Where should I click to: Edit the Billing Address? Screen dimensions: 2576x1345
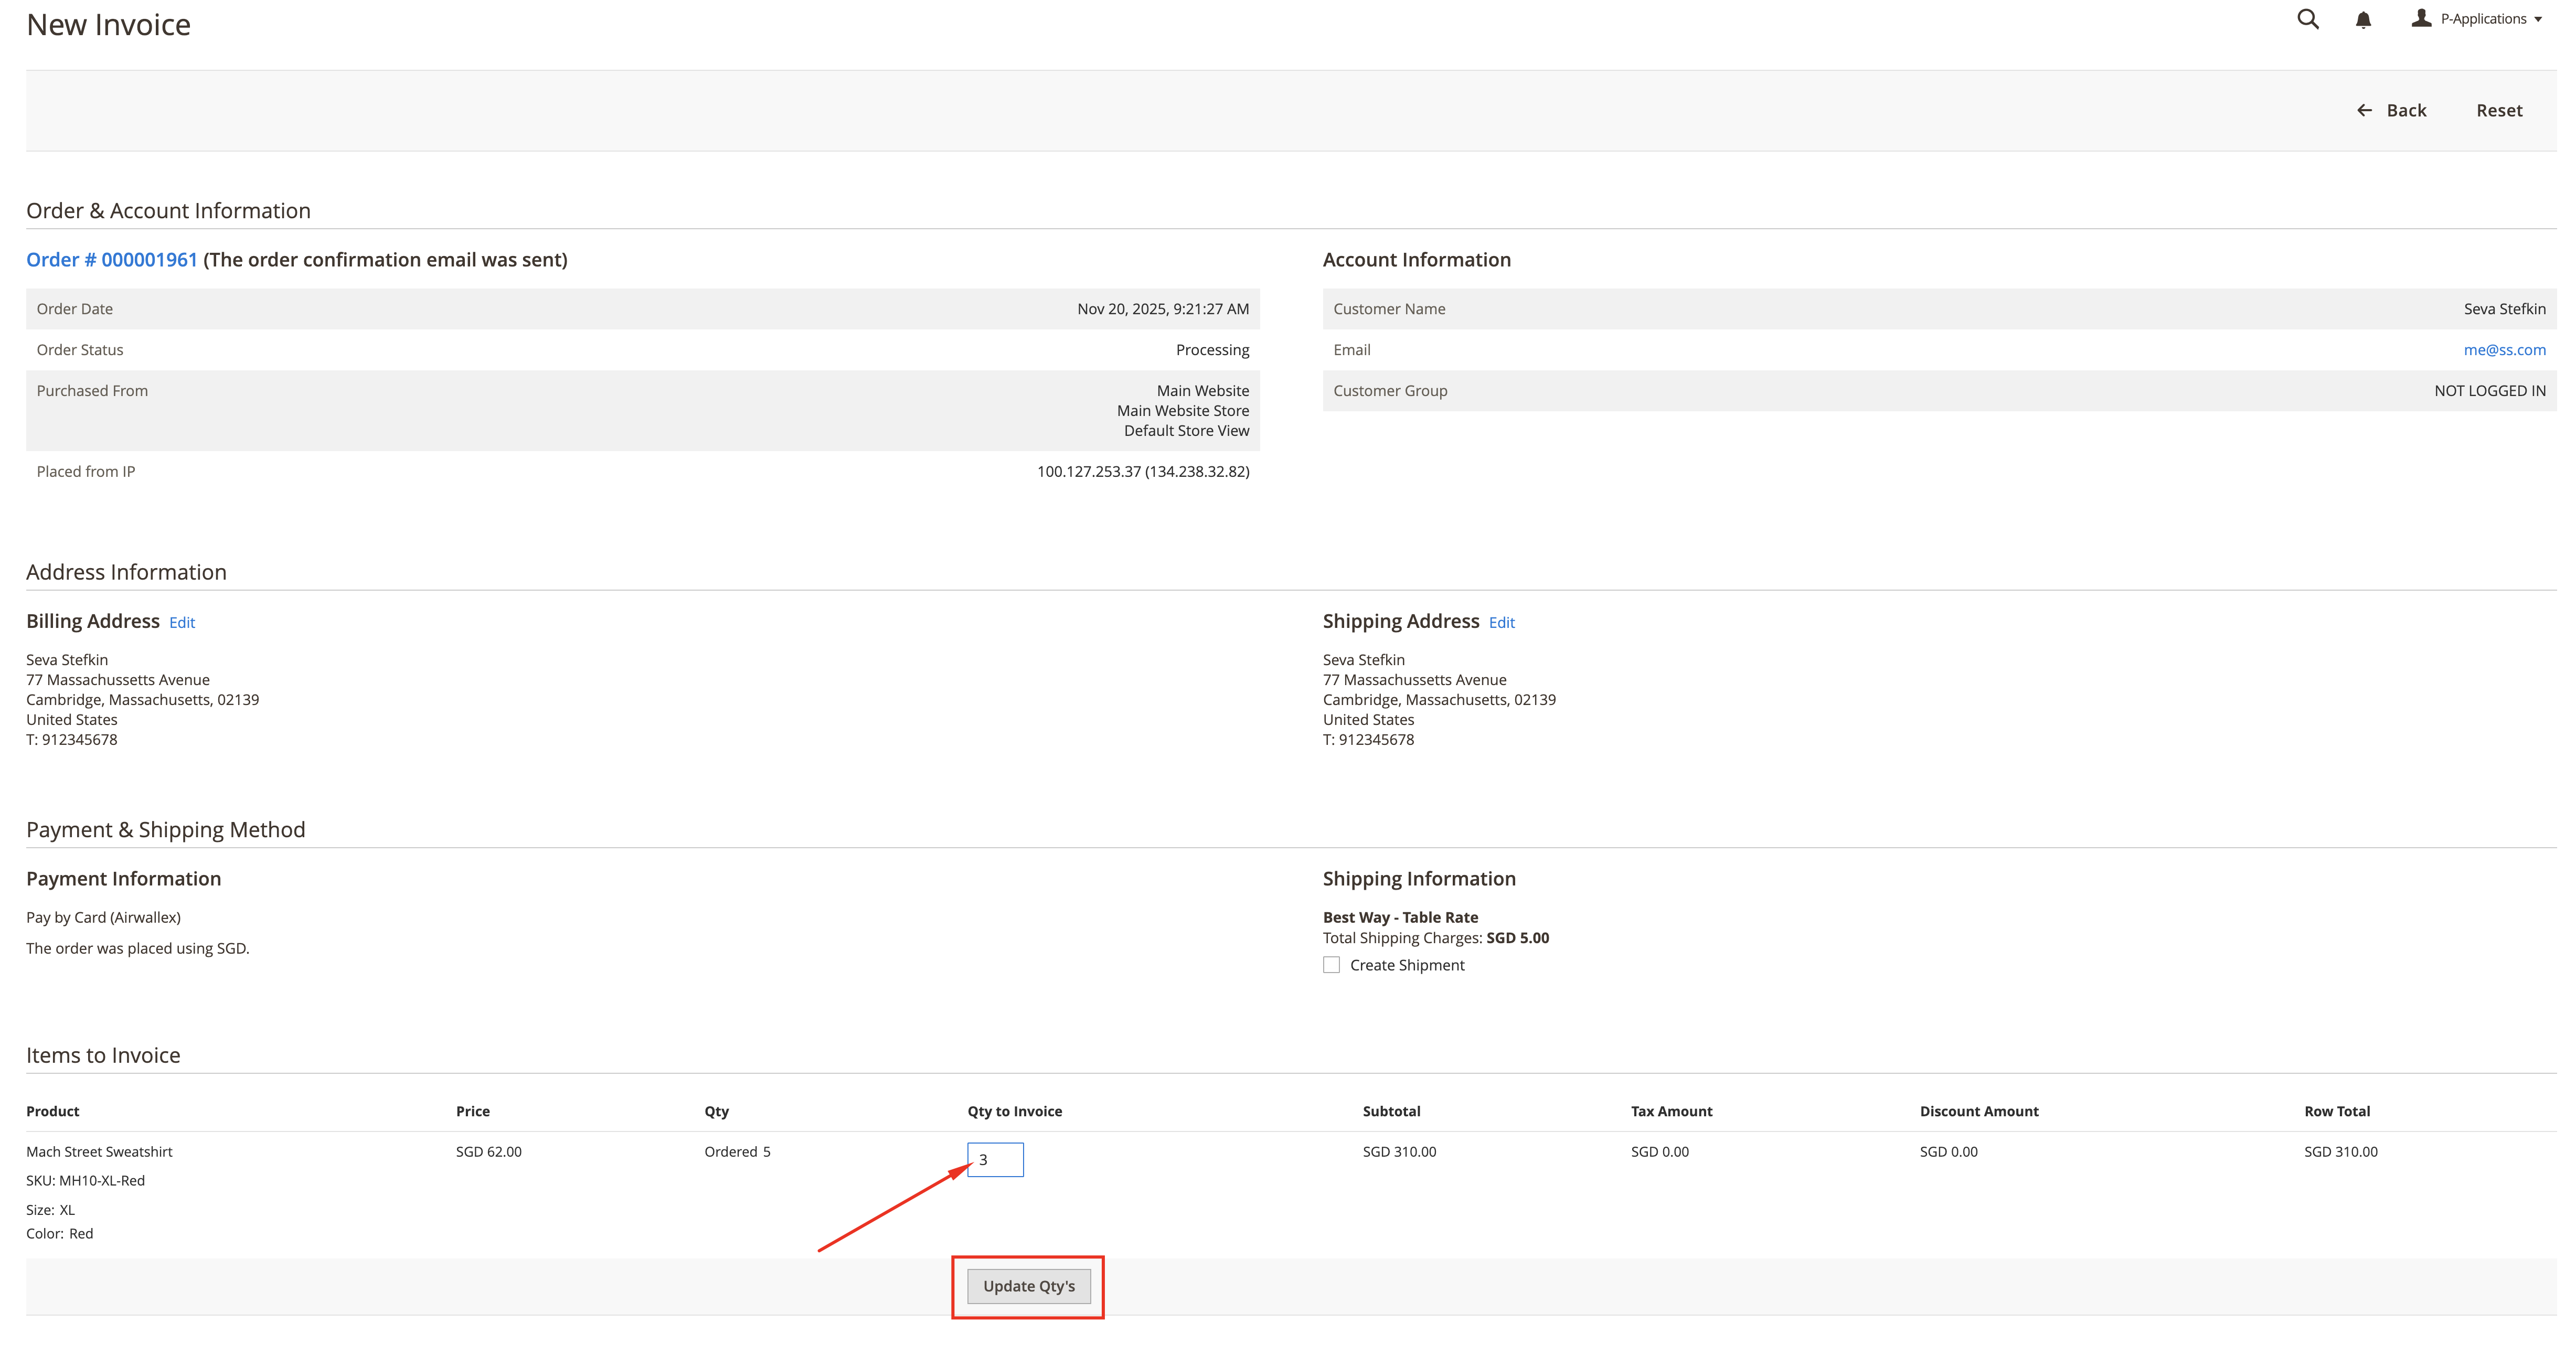click(182, 622)
